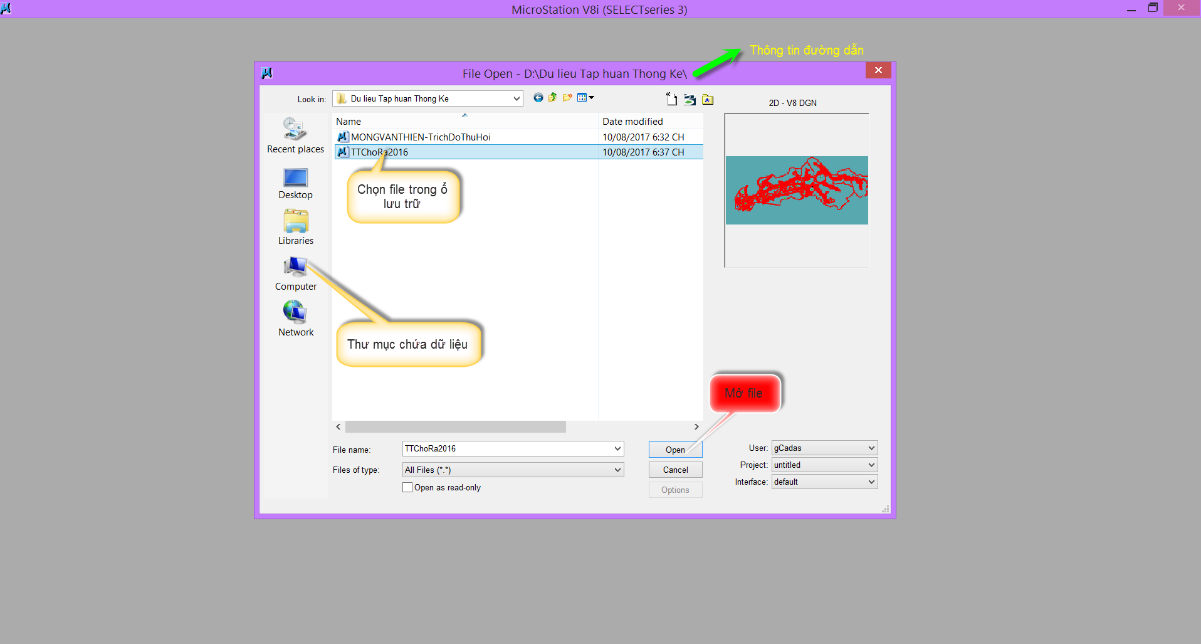Sort files by Name column header

click(465, 122)
